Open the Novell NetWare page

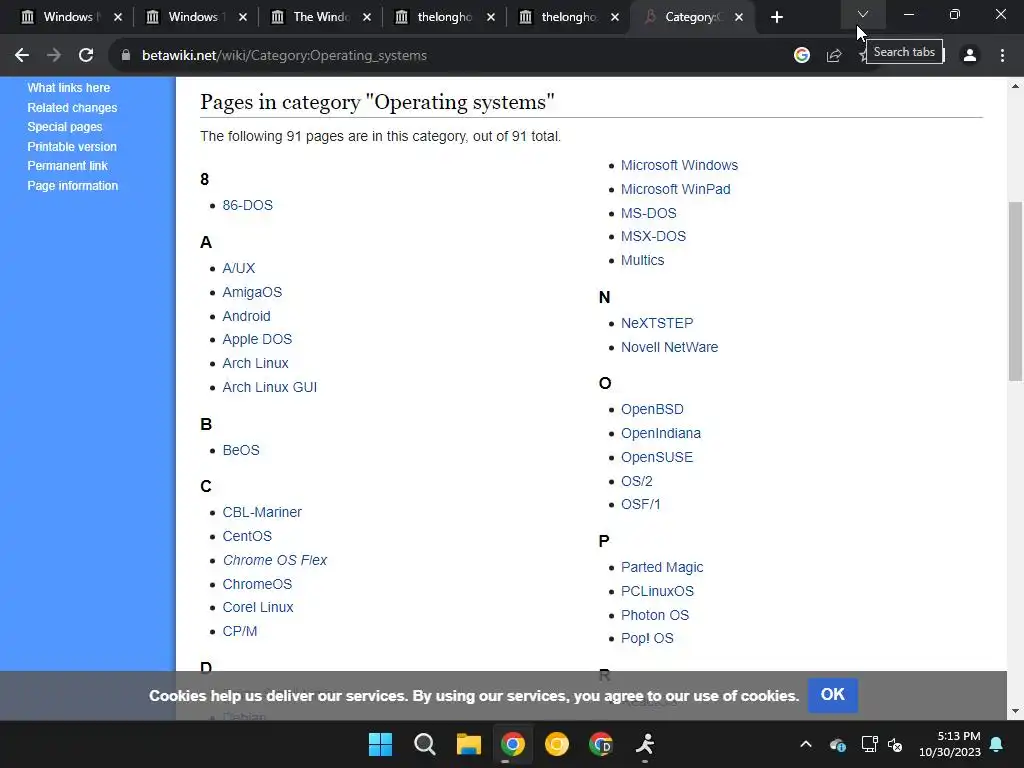pyautogui.click(x=669, y=347)
